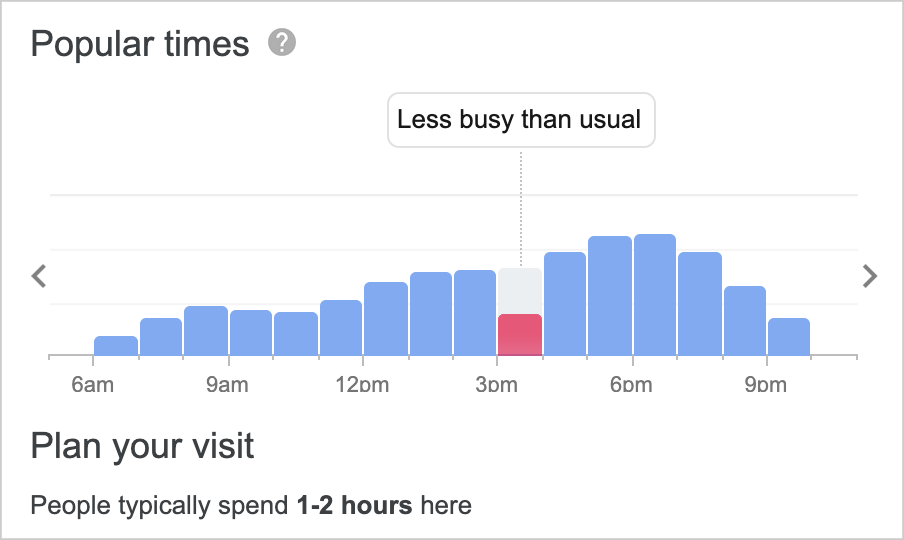Viewport: 904px width, 540px height.
Task: Click the Popular times help question mark icon
Action: click(x=282, y=43)
